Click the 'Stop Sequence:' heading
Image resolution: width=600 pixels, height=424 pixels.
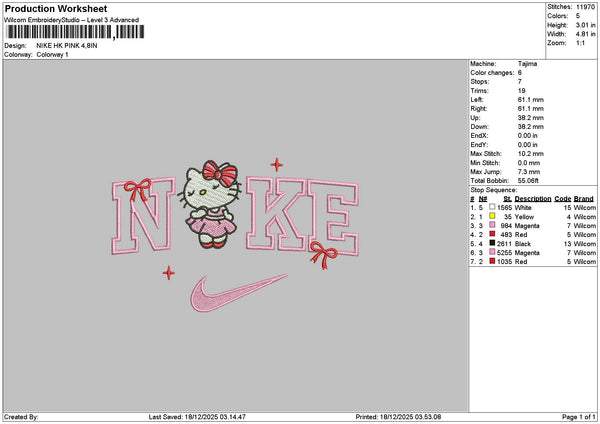pyautogui.click(x=494, y=190)
